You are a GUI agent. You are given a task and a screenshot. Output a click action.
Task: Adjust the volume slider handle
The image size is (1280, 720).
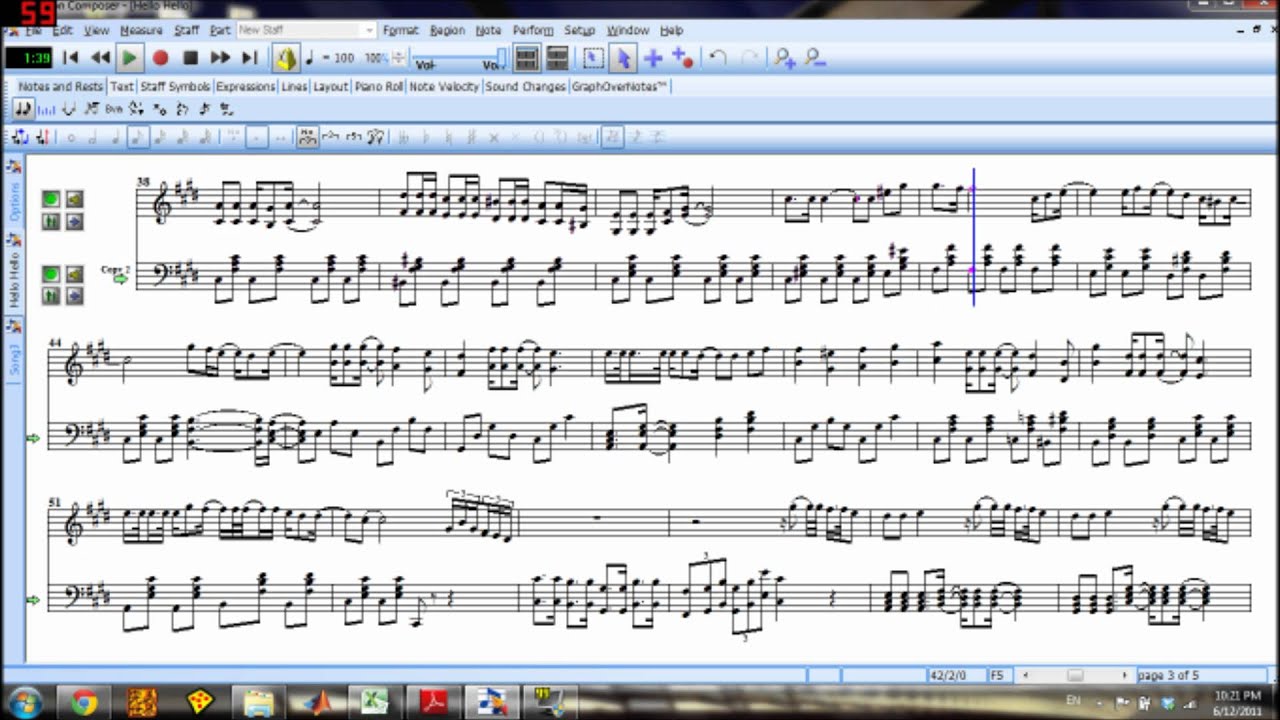click(x=500, y=58)
